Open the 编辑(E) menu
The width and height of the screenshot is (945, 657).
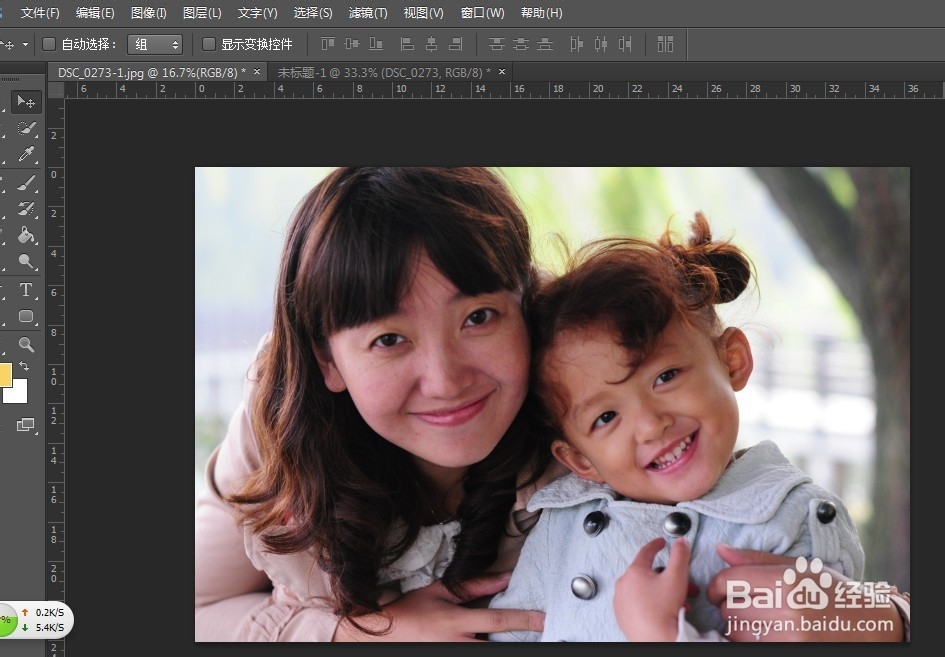95,13
